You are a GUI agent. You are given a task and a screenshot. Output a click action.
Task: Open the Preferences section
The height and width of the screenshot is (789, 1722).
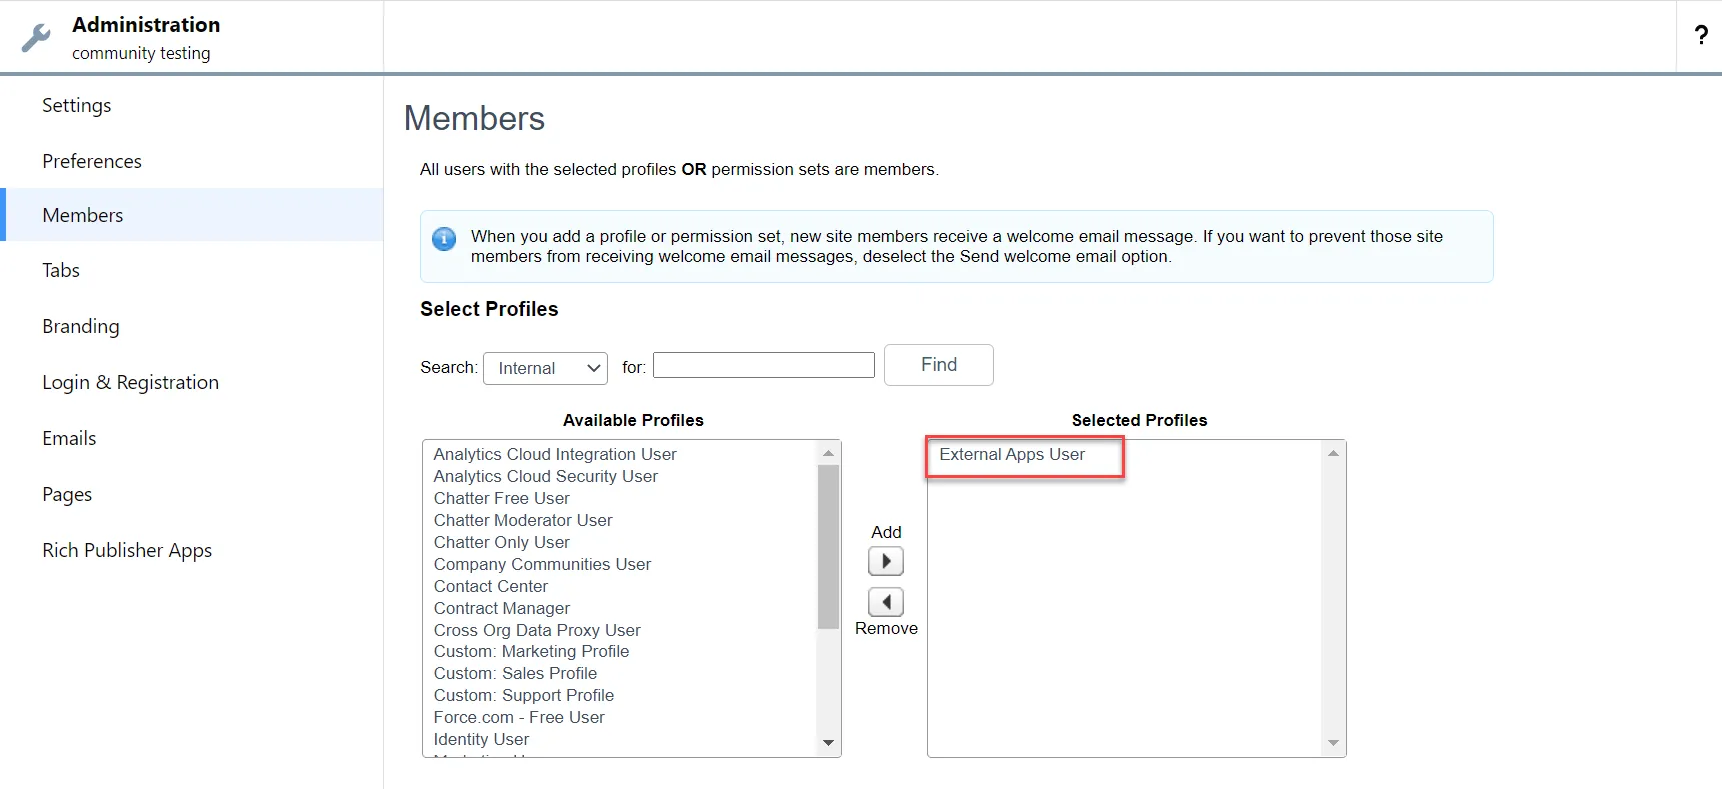91,161
